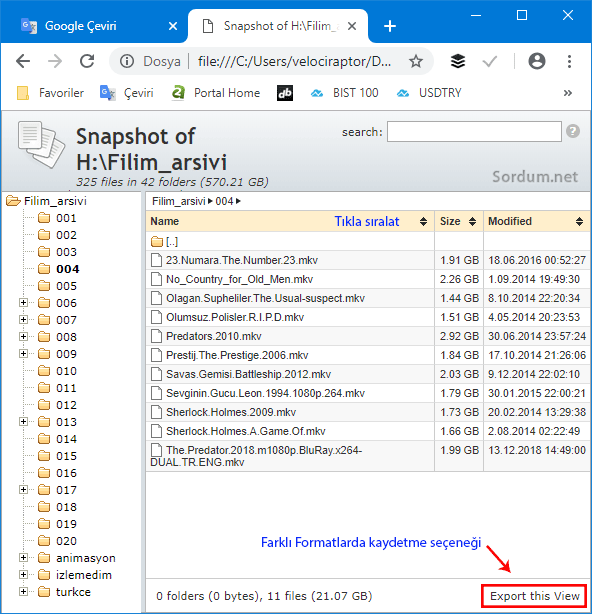
Task: Sort by Name using its sort arrows
Action: click(423, 221)
